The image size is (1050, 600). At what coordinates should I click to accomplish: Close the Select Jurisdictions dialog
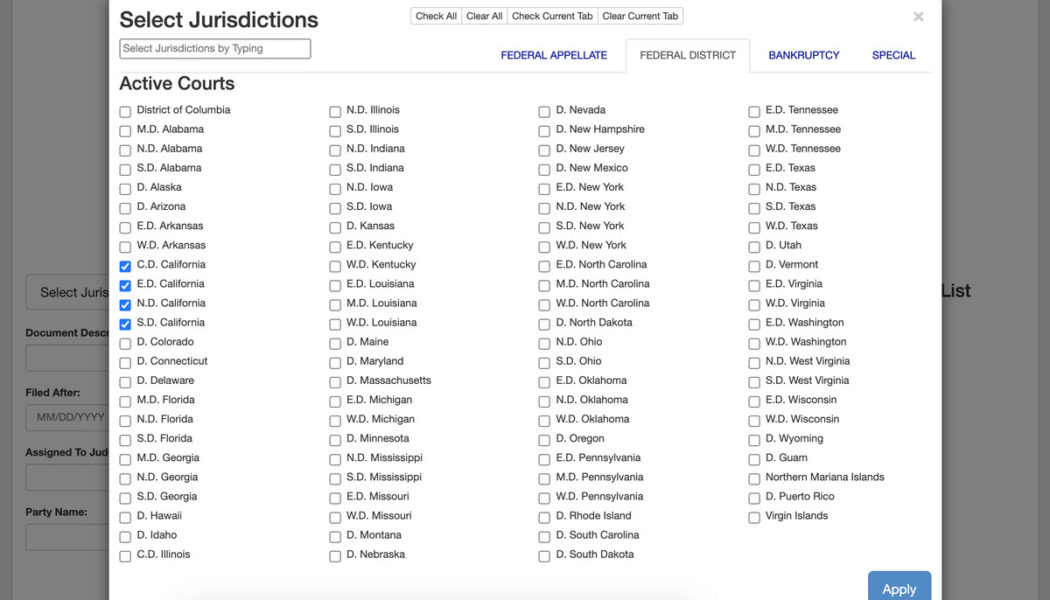point(918,17)
